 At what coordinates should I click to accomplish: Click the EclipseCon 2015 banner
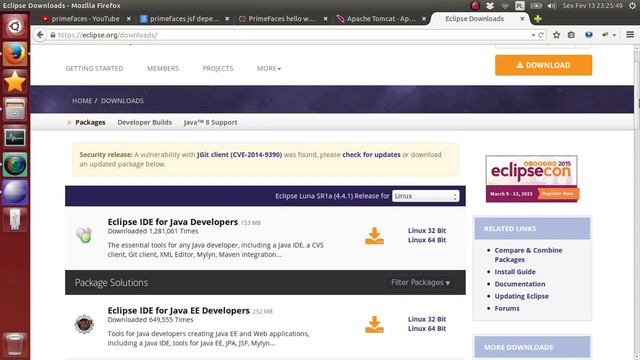coord(532,178)
